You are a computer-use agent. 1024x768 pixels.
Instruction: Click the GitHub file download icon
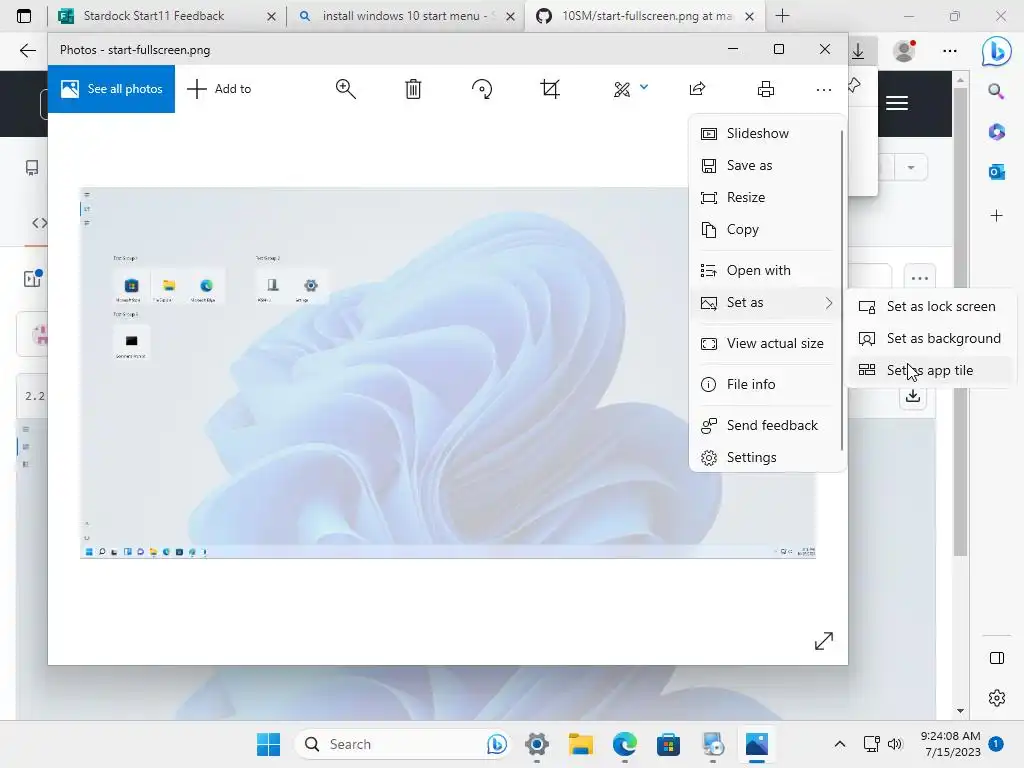(x=913, y=396)
